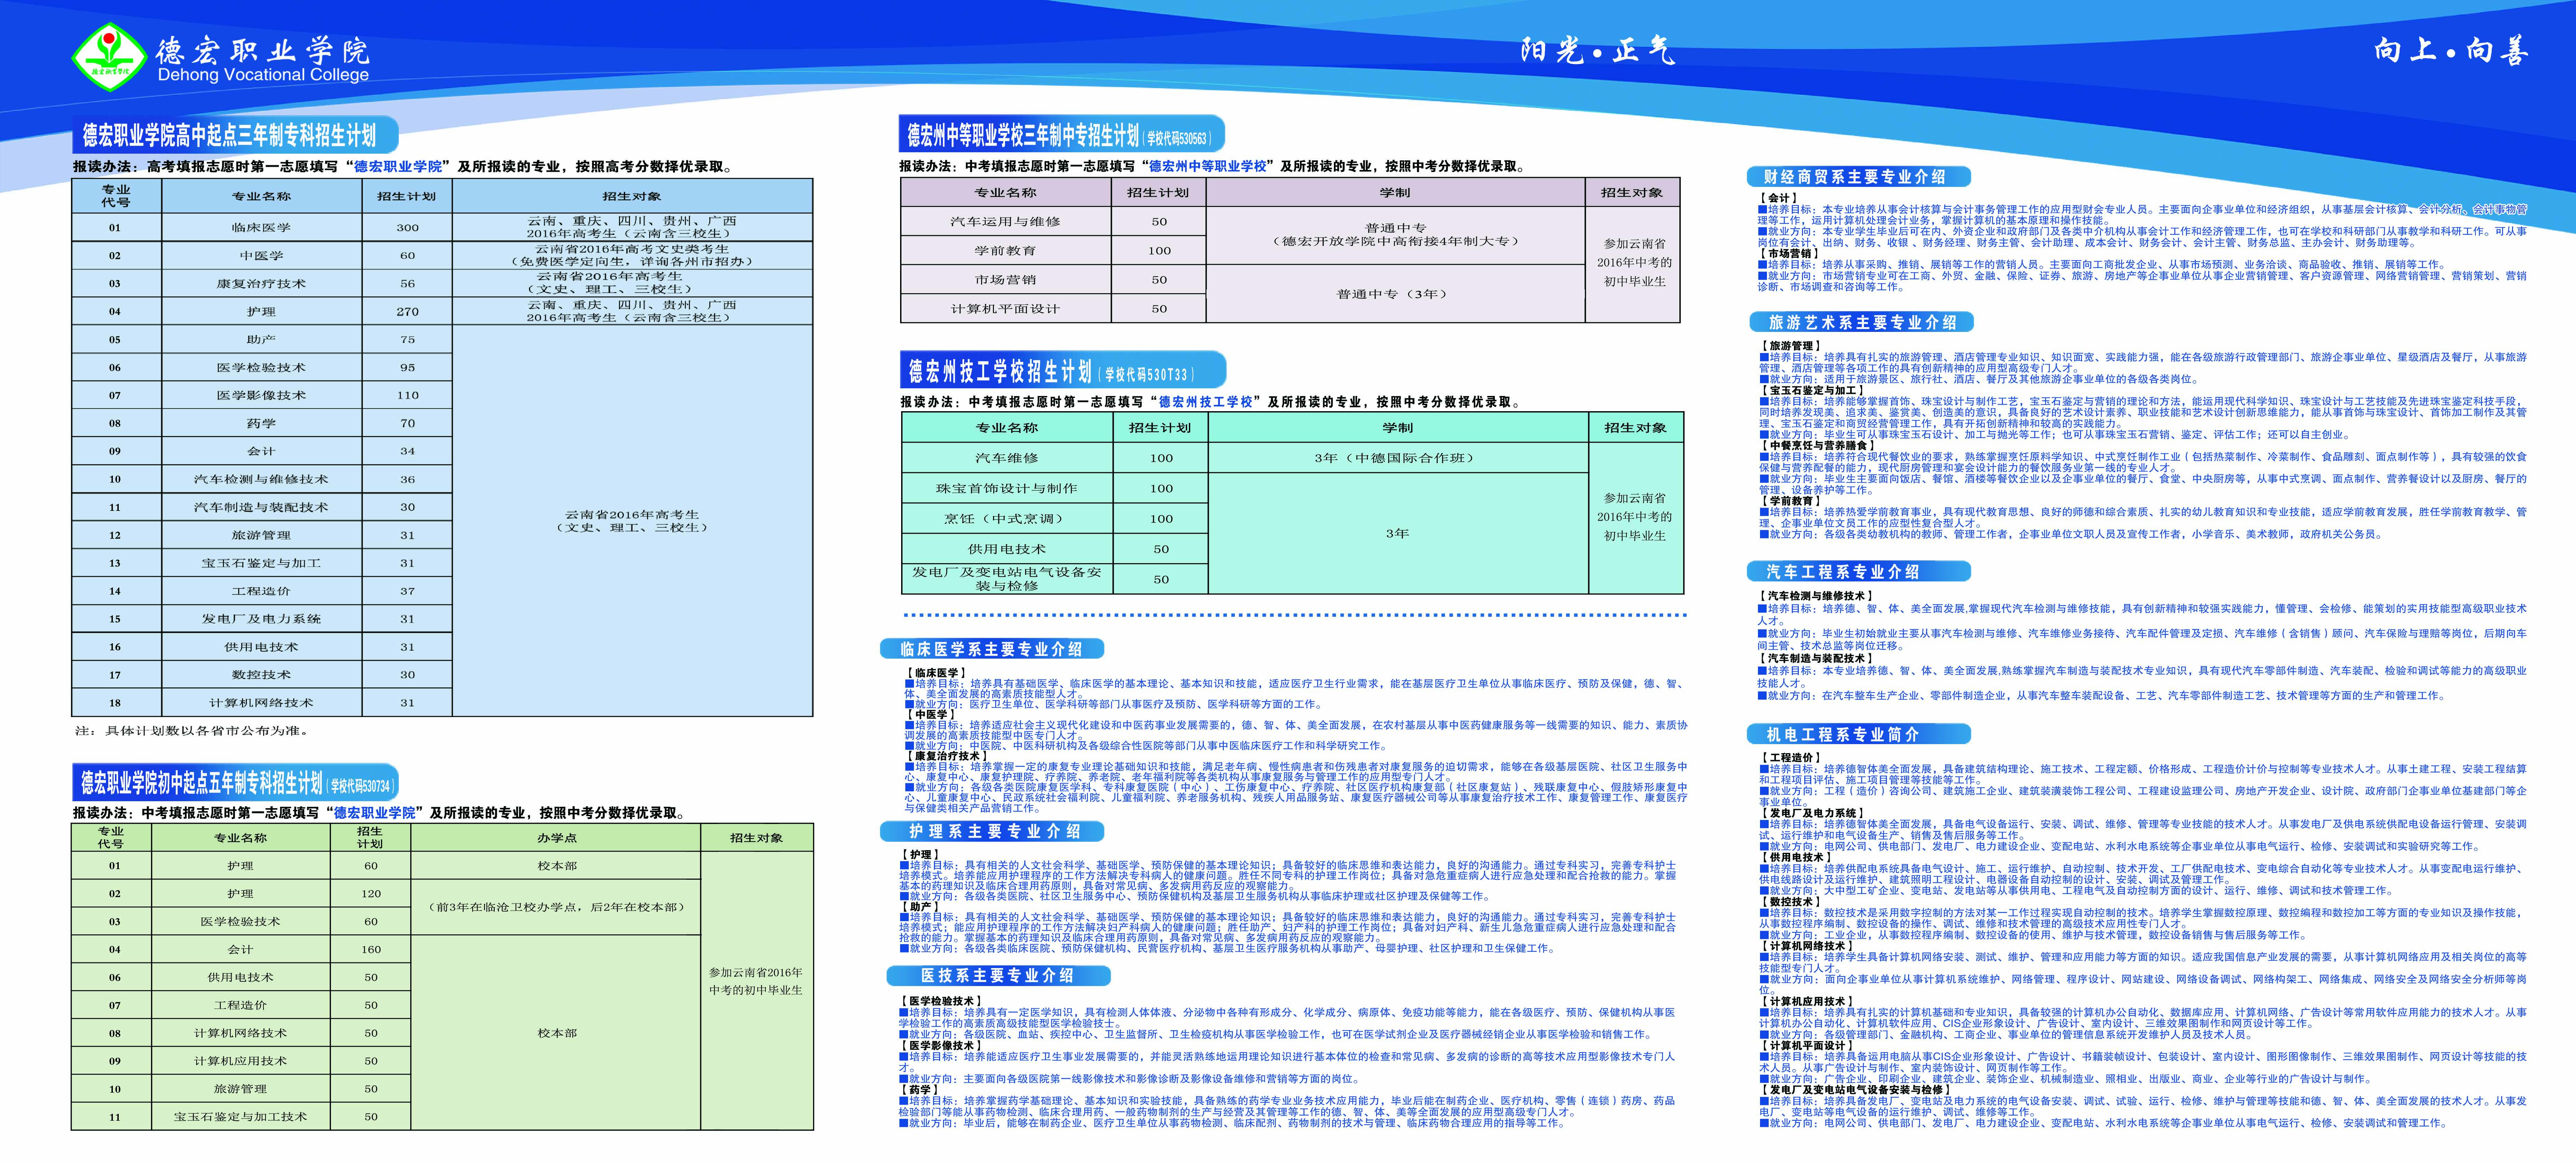The image size is (2576, 1165).
Task: Click the 向上·向善 slogan text
Action: 2450,50
